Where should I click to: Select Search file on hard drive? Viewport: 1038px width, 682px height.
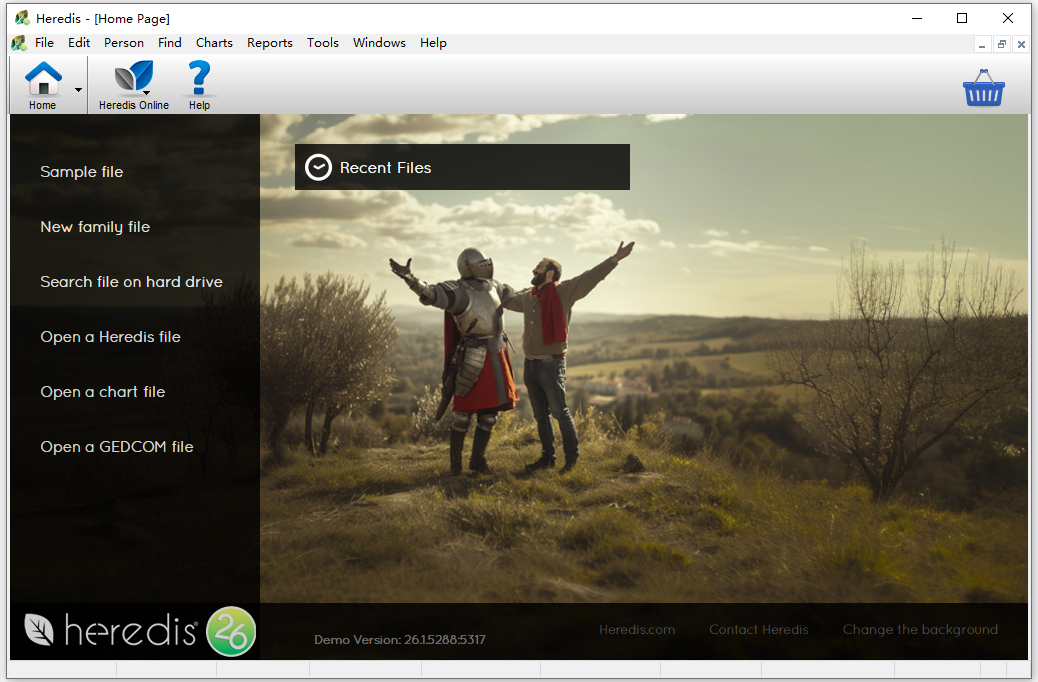(x=131, y=282)
